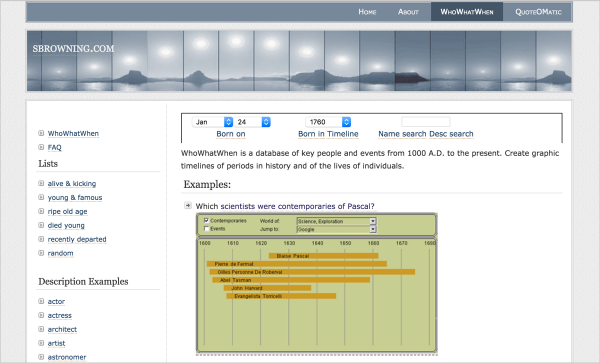600x363 pixels.
Task: Open the actress description example
Action: 60,315
